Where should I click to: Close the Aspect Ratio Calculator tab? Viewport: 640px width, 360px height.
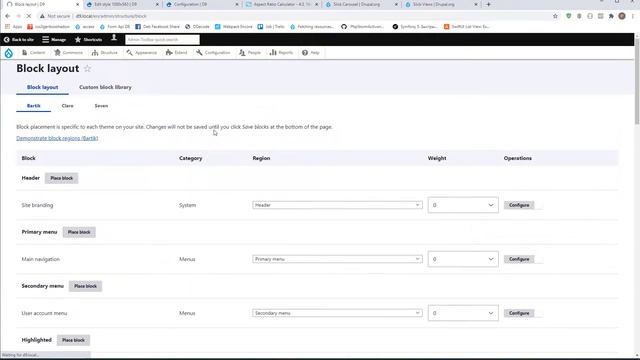coord(316,4)
